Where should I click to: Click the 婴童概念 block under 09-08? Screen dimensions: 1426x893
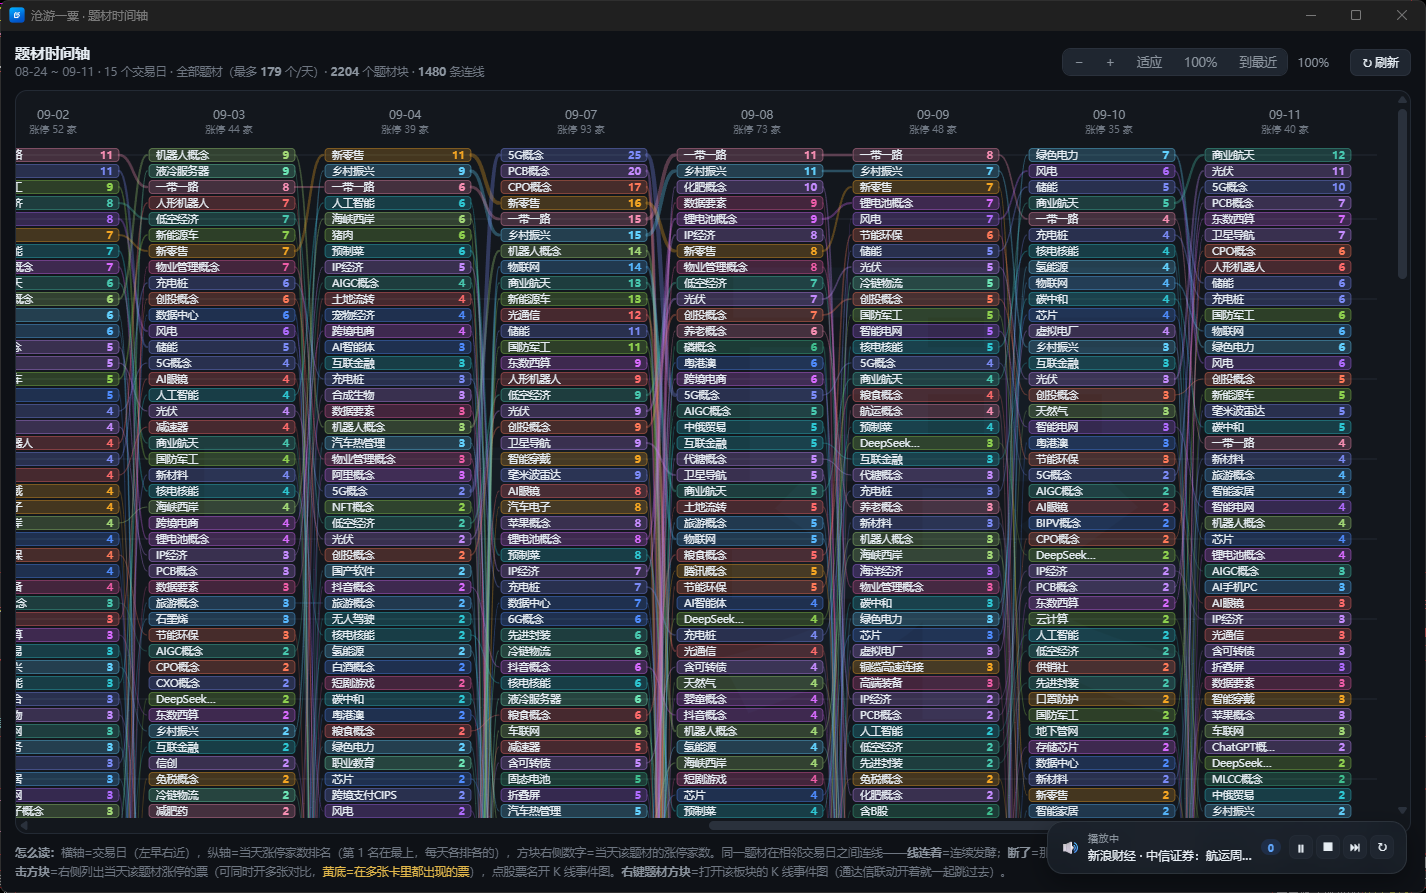pos(750,699)
